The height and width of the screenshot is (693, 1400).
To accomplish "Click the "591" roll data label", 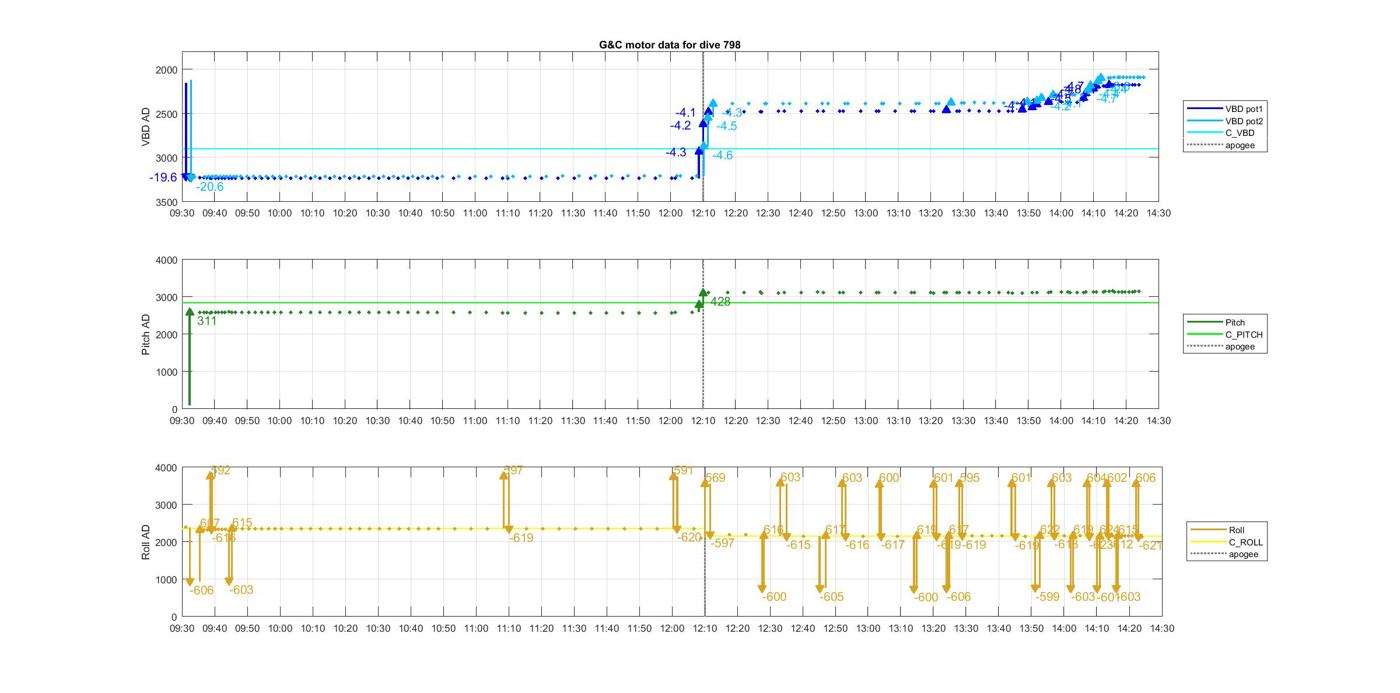I will pos(684,470).
